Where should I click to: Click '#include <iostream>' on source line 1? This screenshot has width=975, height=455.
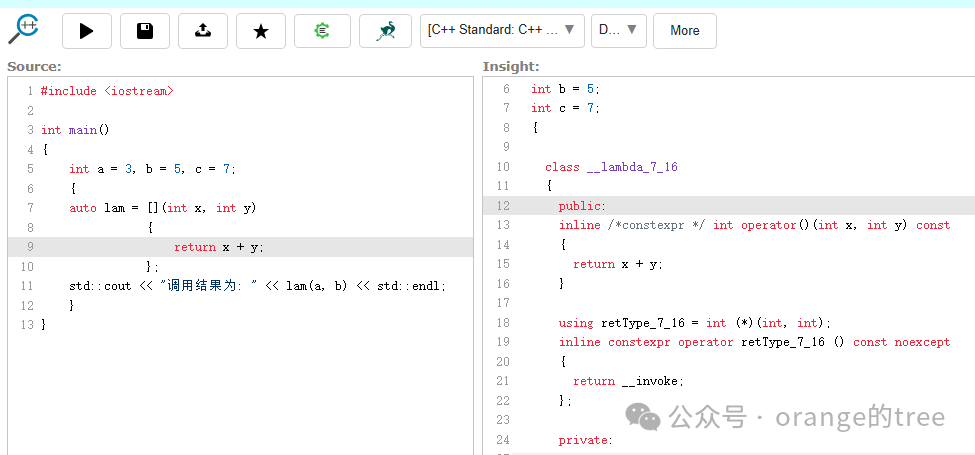[107, 91]
